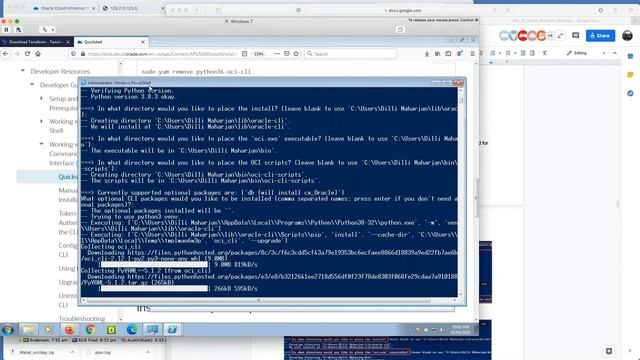640x360 pixels.
Task: Collapse the Working with Command Line Interface node
Action: pos(42,144)
